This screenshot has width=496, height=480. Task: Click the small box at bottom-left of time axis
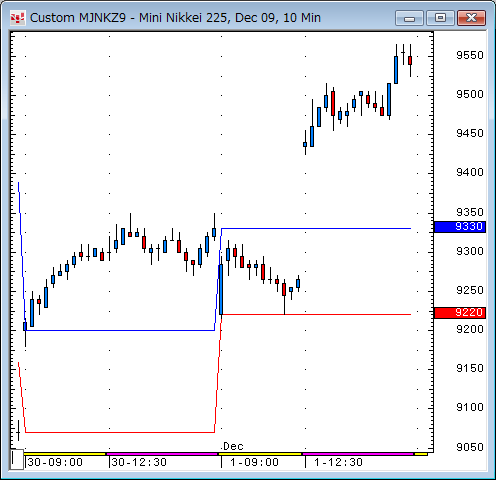point(17,459)
